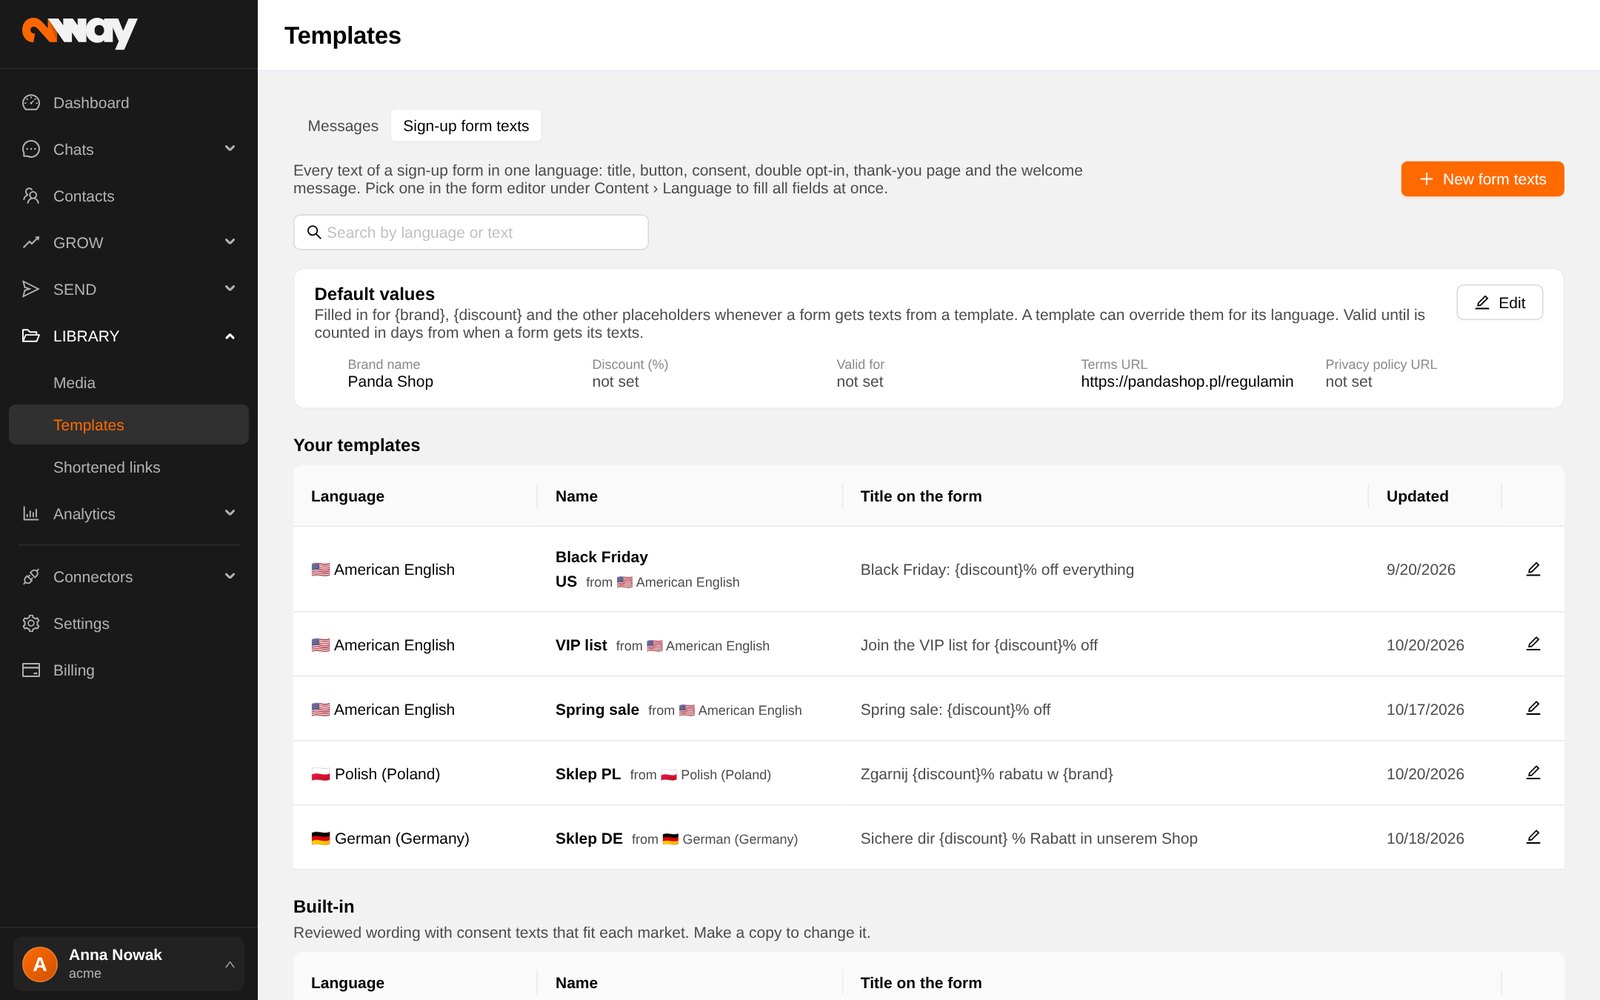This screenshot has width=1600, height=1000.
Task: Click the LIBRARY folder icon
Action: [31, 336]
